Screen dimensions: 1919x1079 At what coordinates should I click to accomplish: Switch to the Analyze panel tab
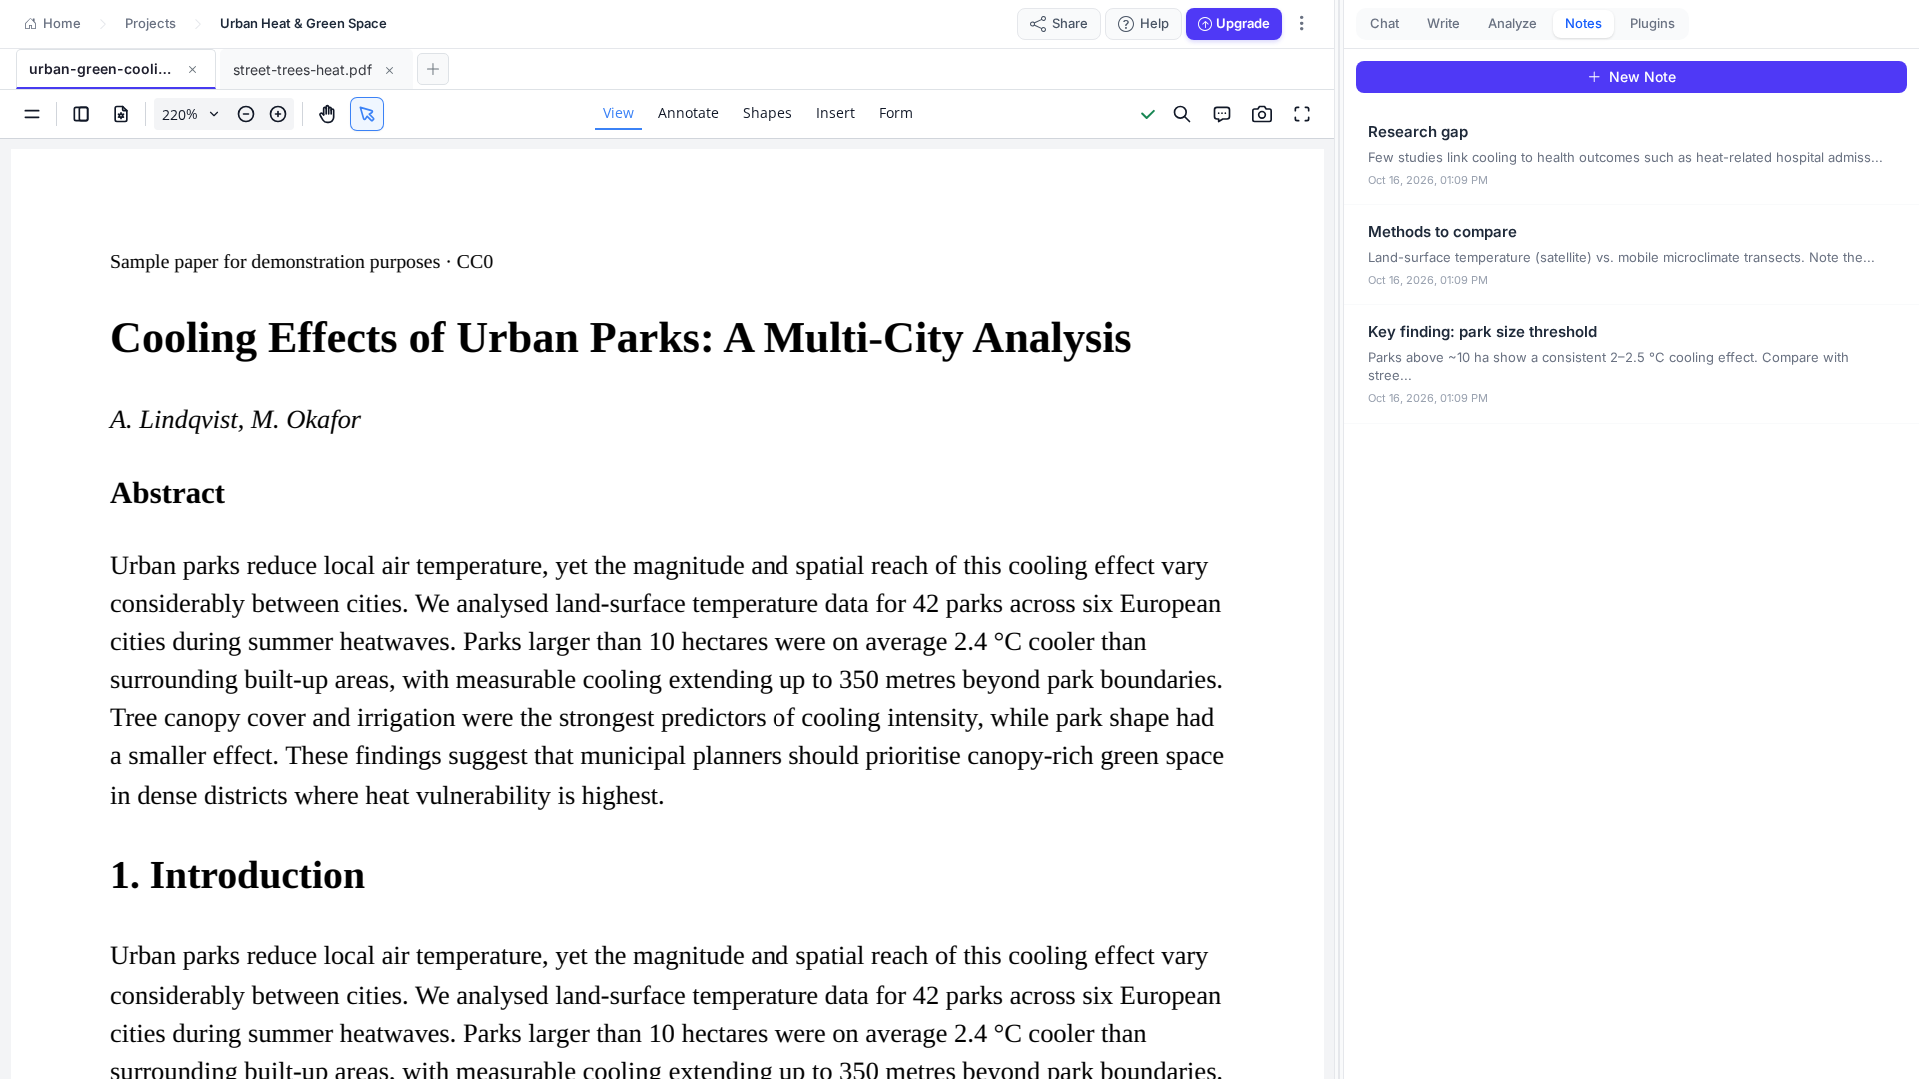[x=1512, y=23]
